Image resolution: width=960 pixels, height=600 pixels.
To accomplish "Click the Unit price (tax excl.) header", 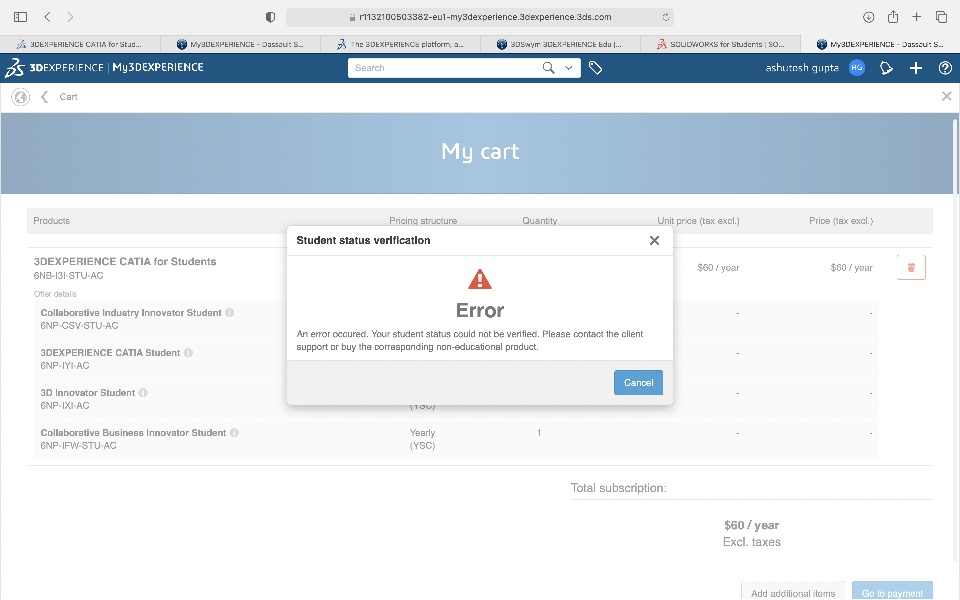I will [x=699, y=220].
